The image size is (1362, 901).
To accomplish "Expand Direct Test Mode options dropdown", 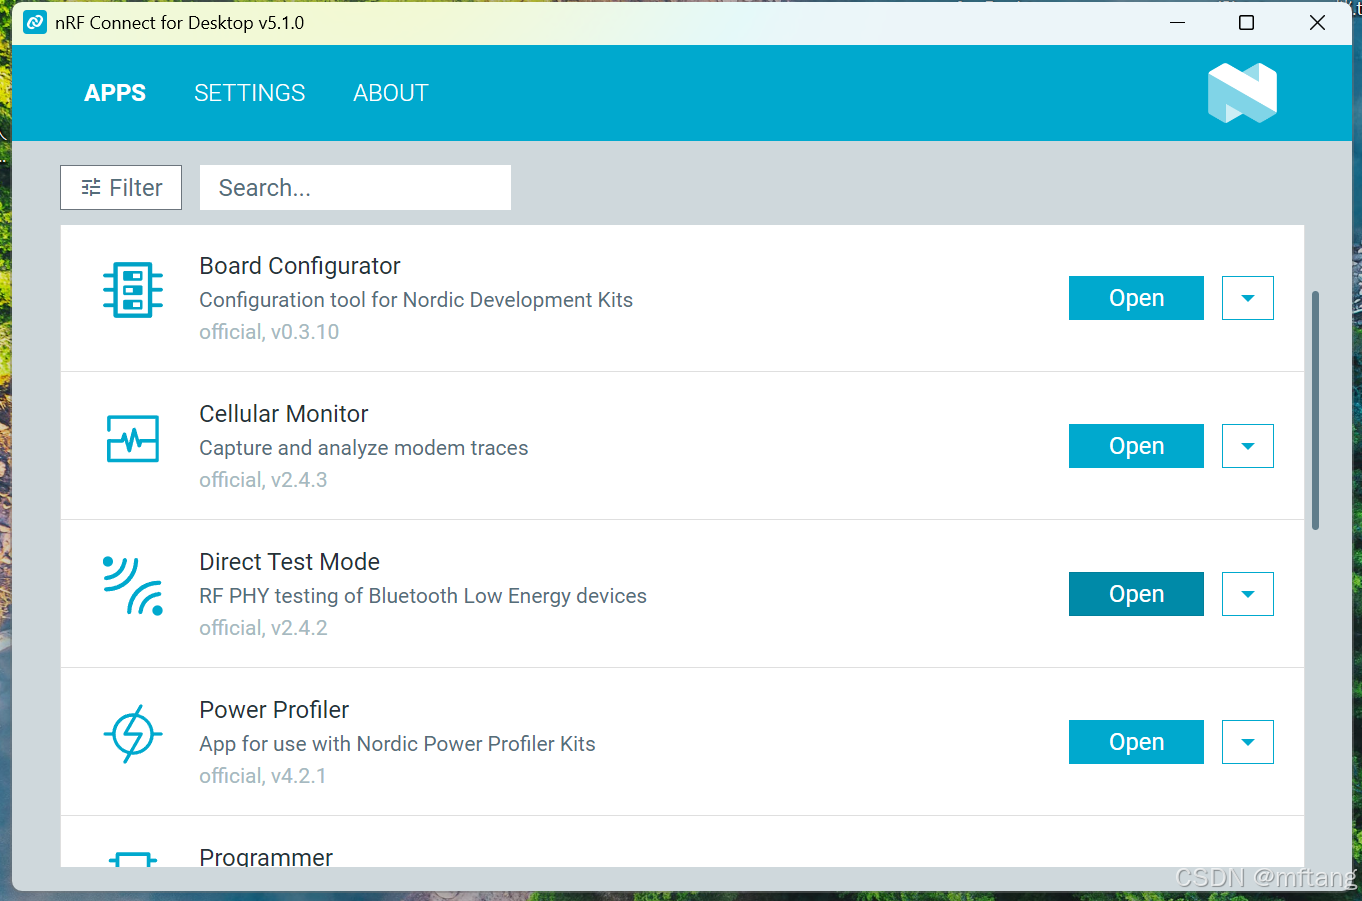I will [1248, 594].
